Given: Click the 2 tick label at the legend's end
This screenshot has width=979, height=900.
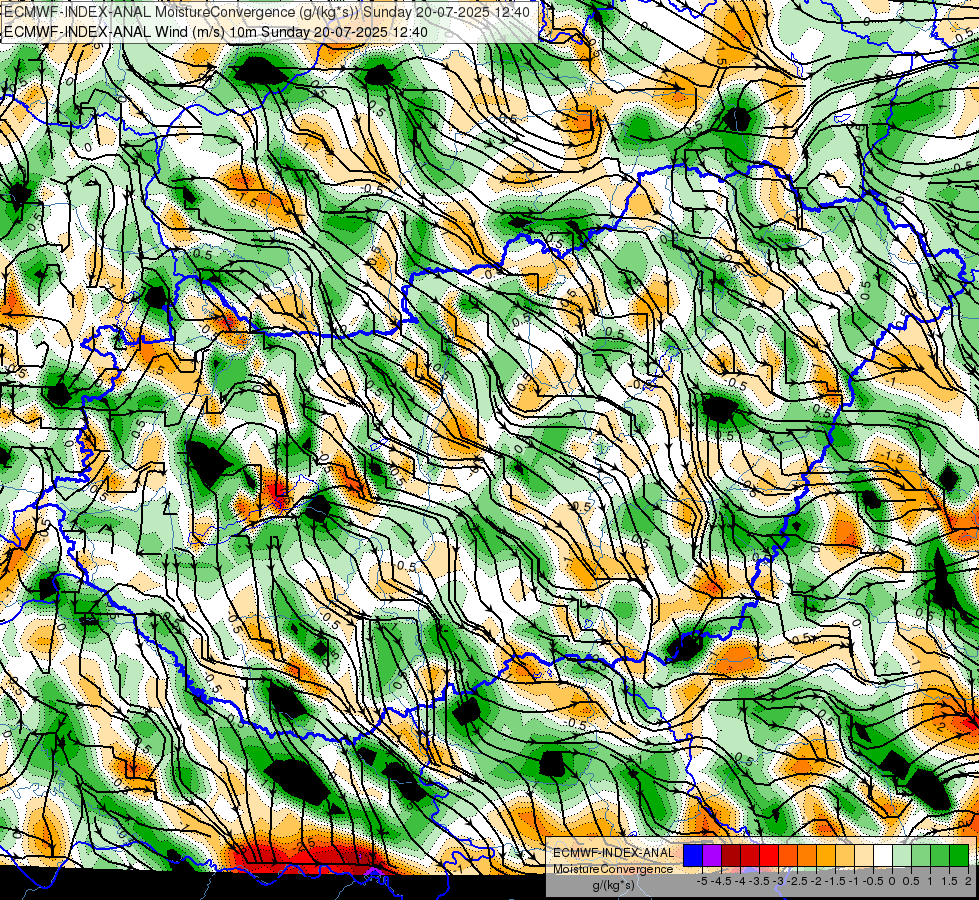Looking at the screenshot, I should click(x=968, y=881).
